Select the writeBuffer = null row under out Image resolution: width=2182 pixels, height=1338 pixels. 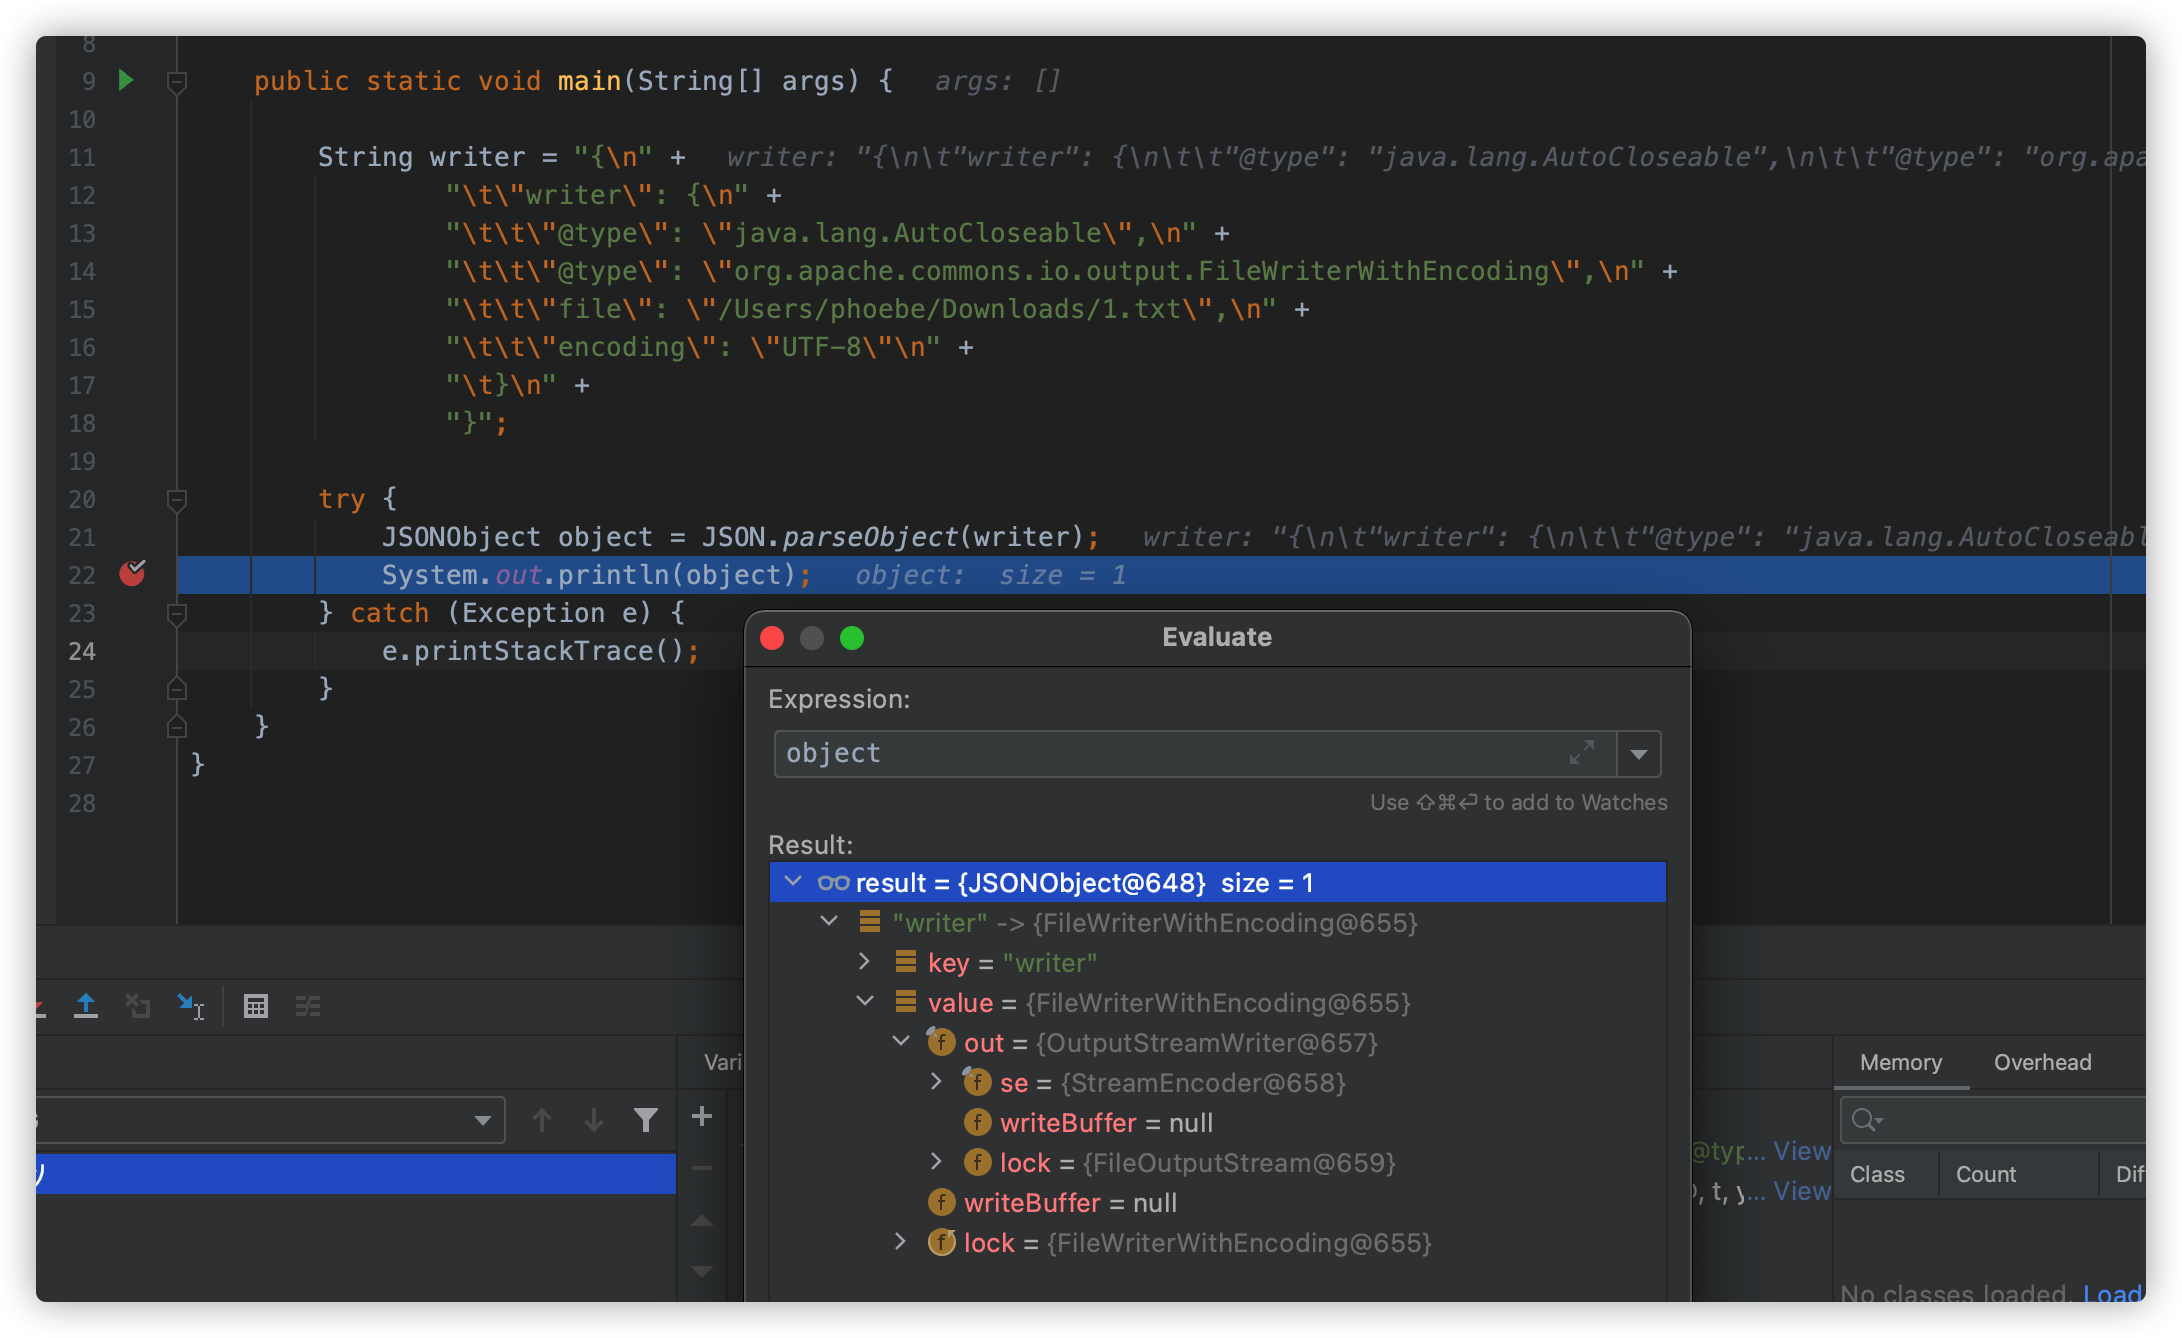(x=1217, y=1122)
